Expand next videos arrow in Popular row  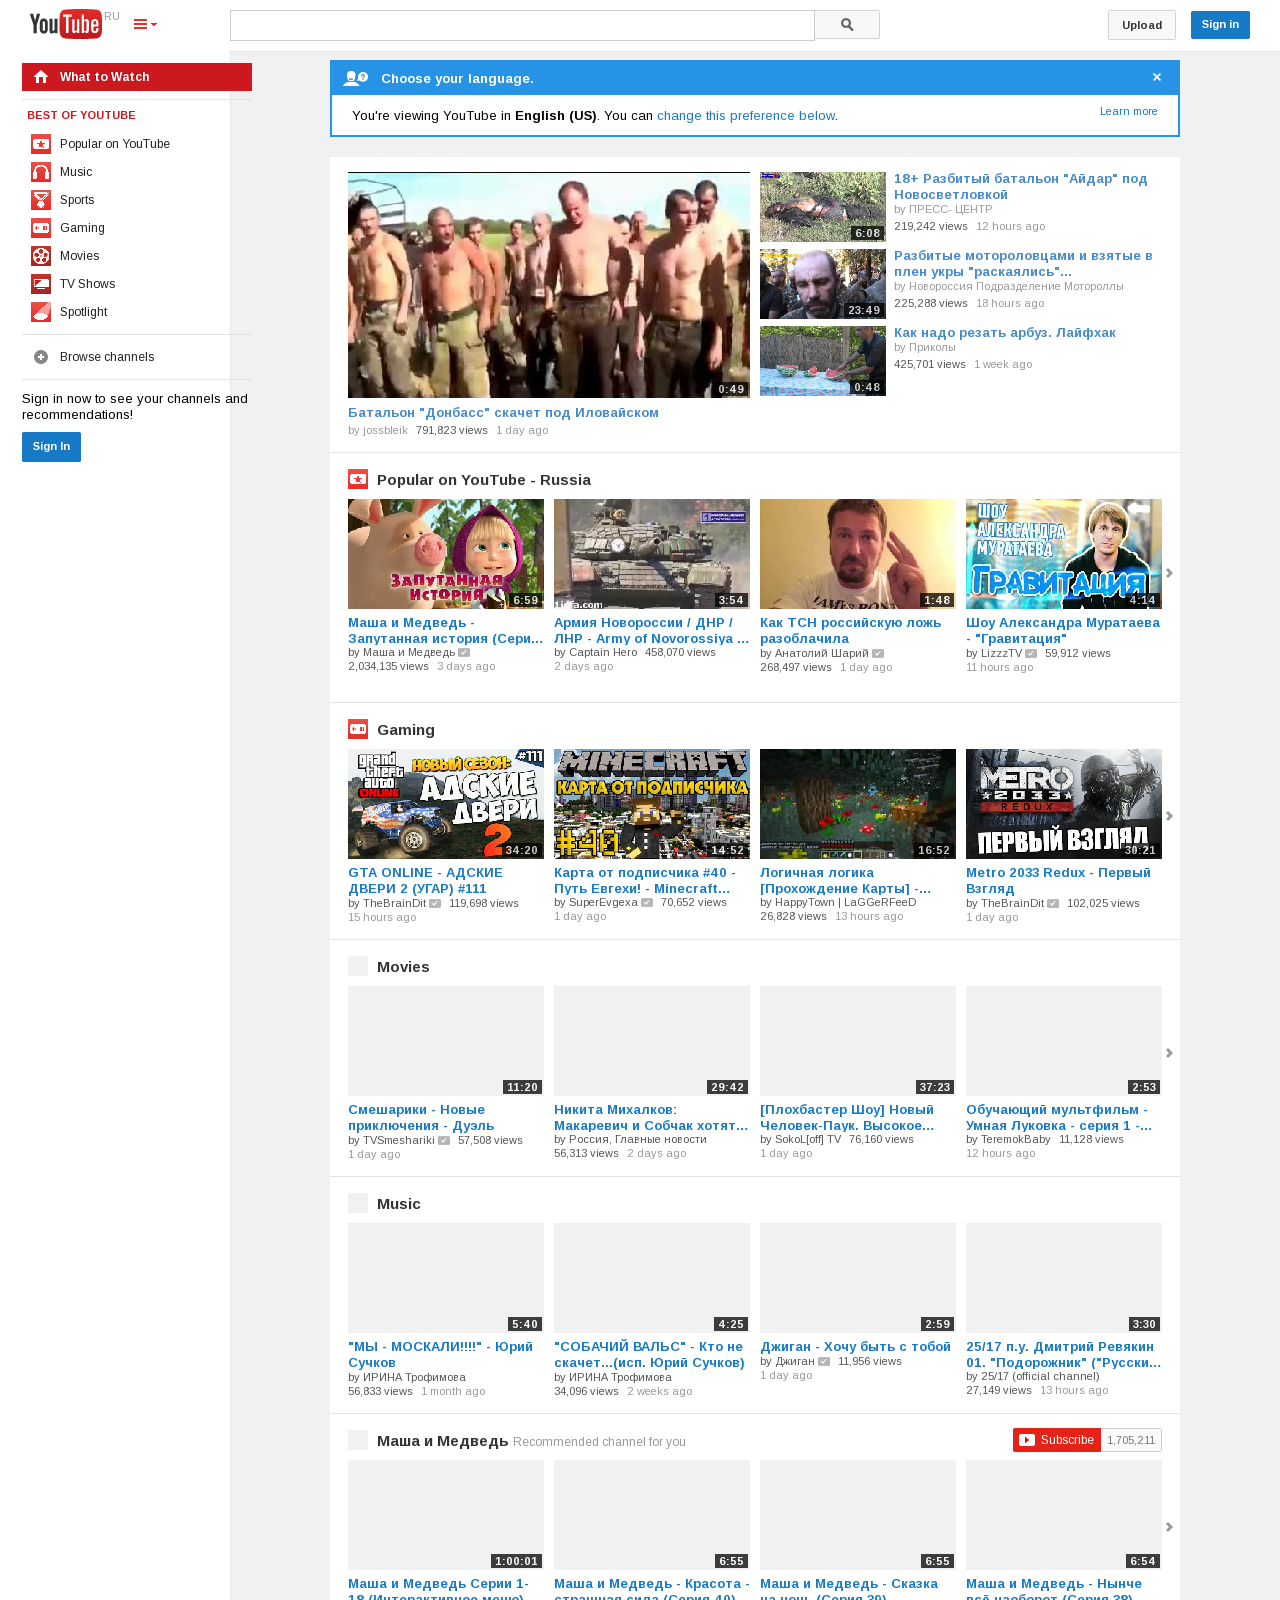(x=1169, y=573)
